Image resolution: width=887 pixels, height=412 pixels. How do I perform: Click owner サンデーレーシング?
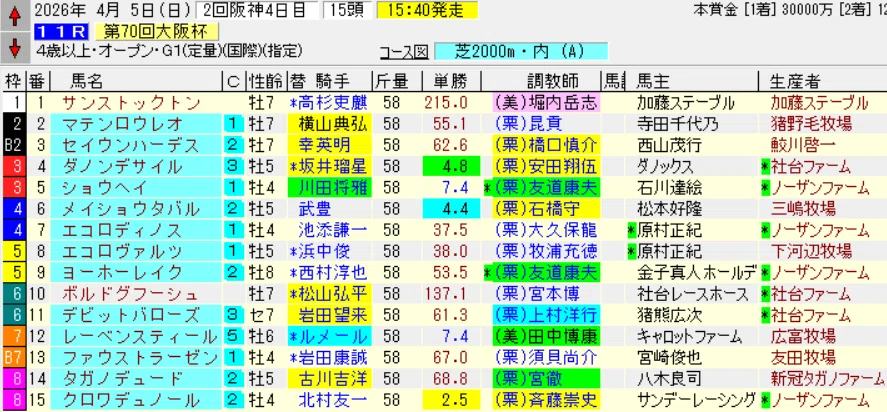click(x=696, y=401)
